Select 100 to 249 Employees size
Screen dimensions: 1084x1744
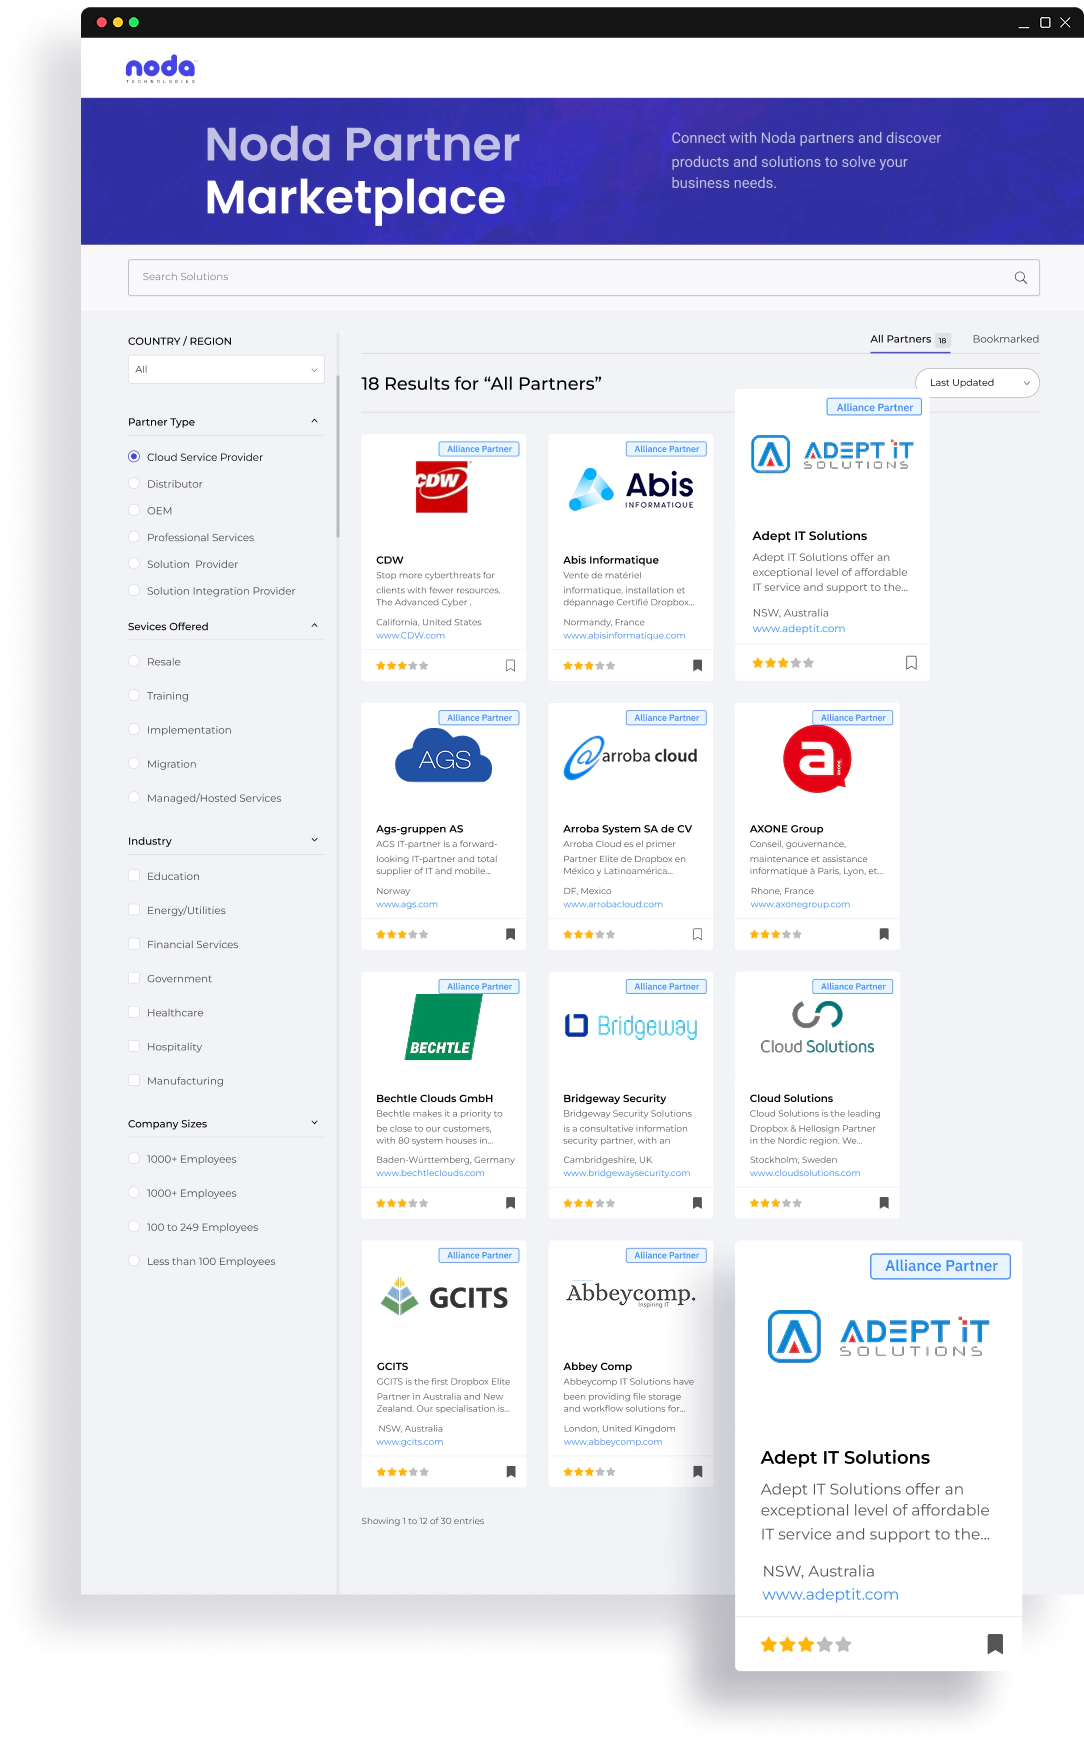click(x=134, y=1227)
